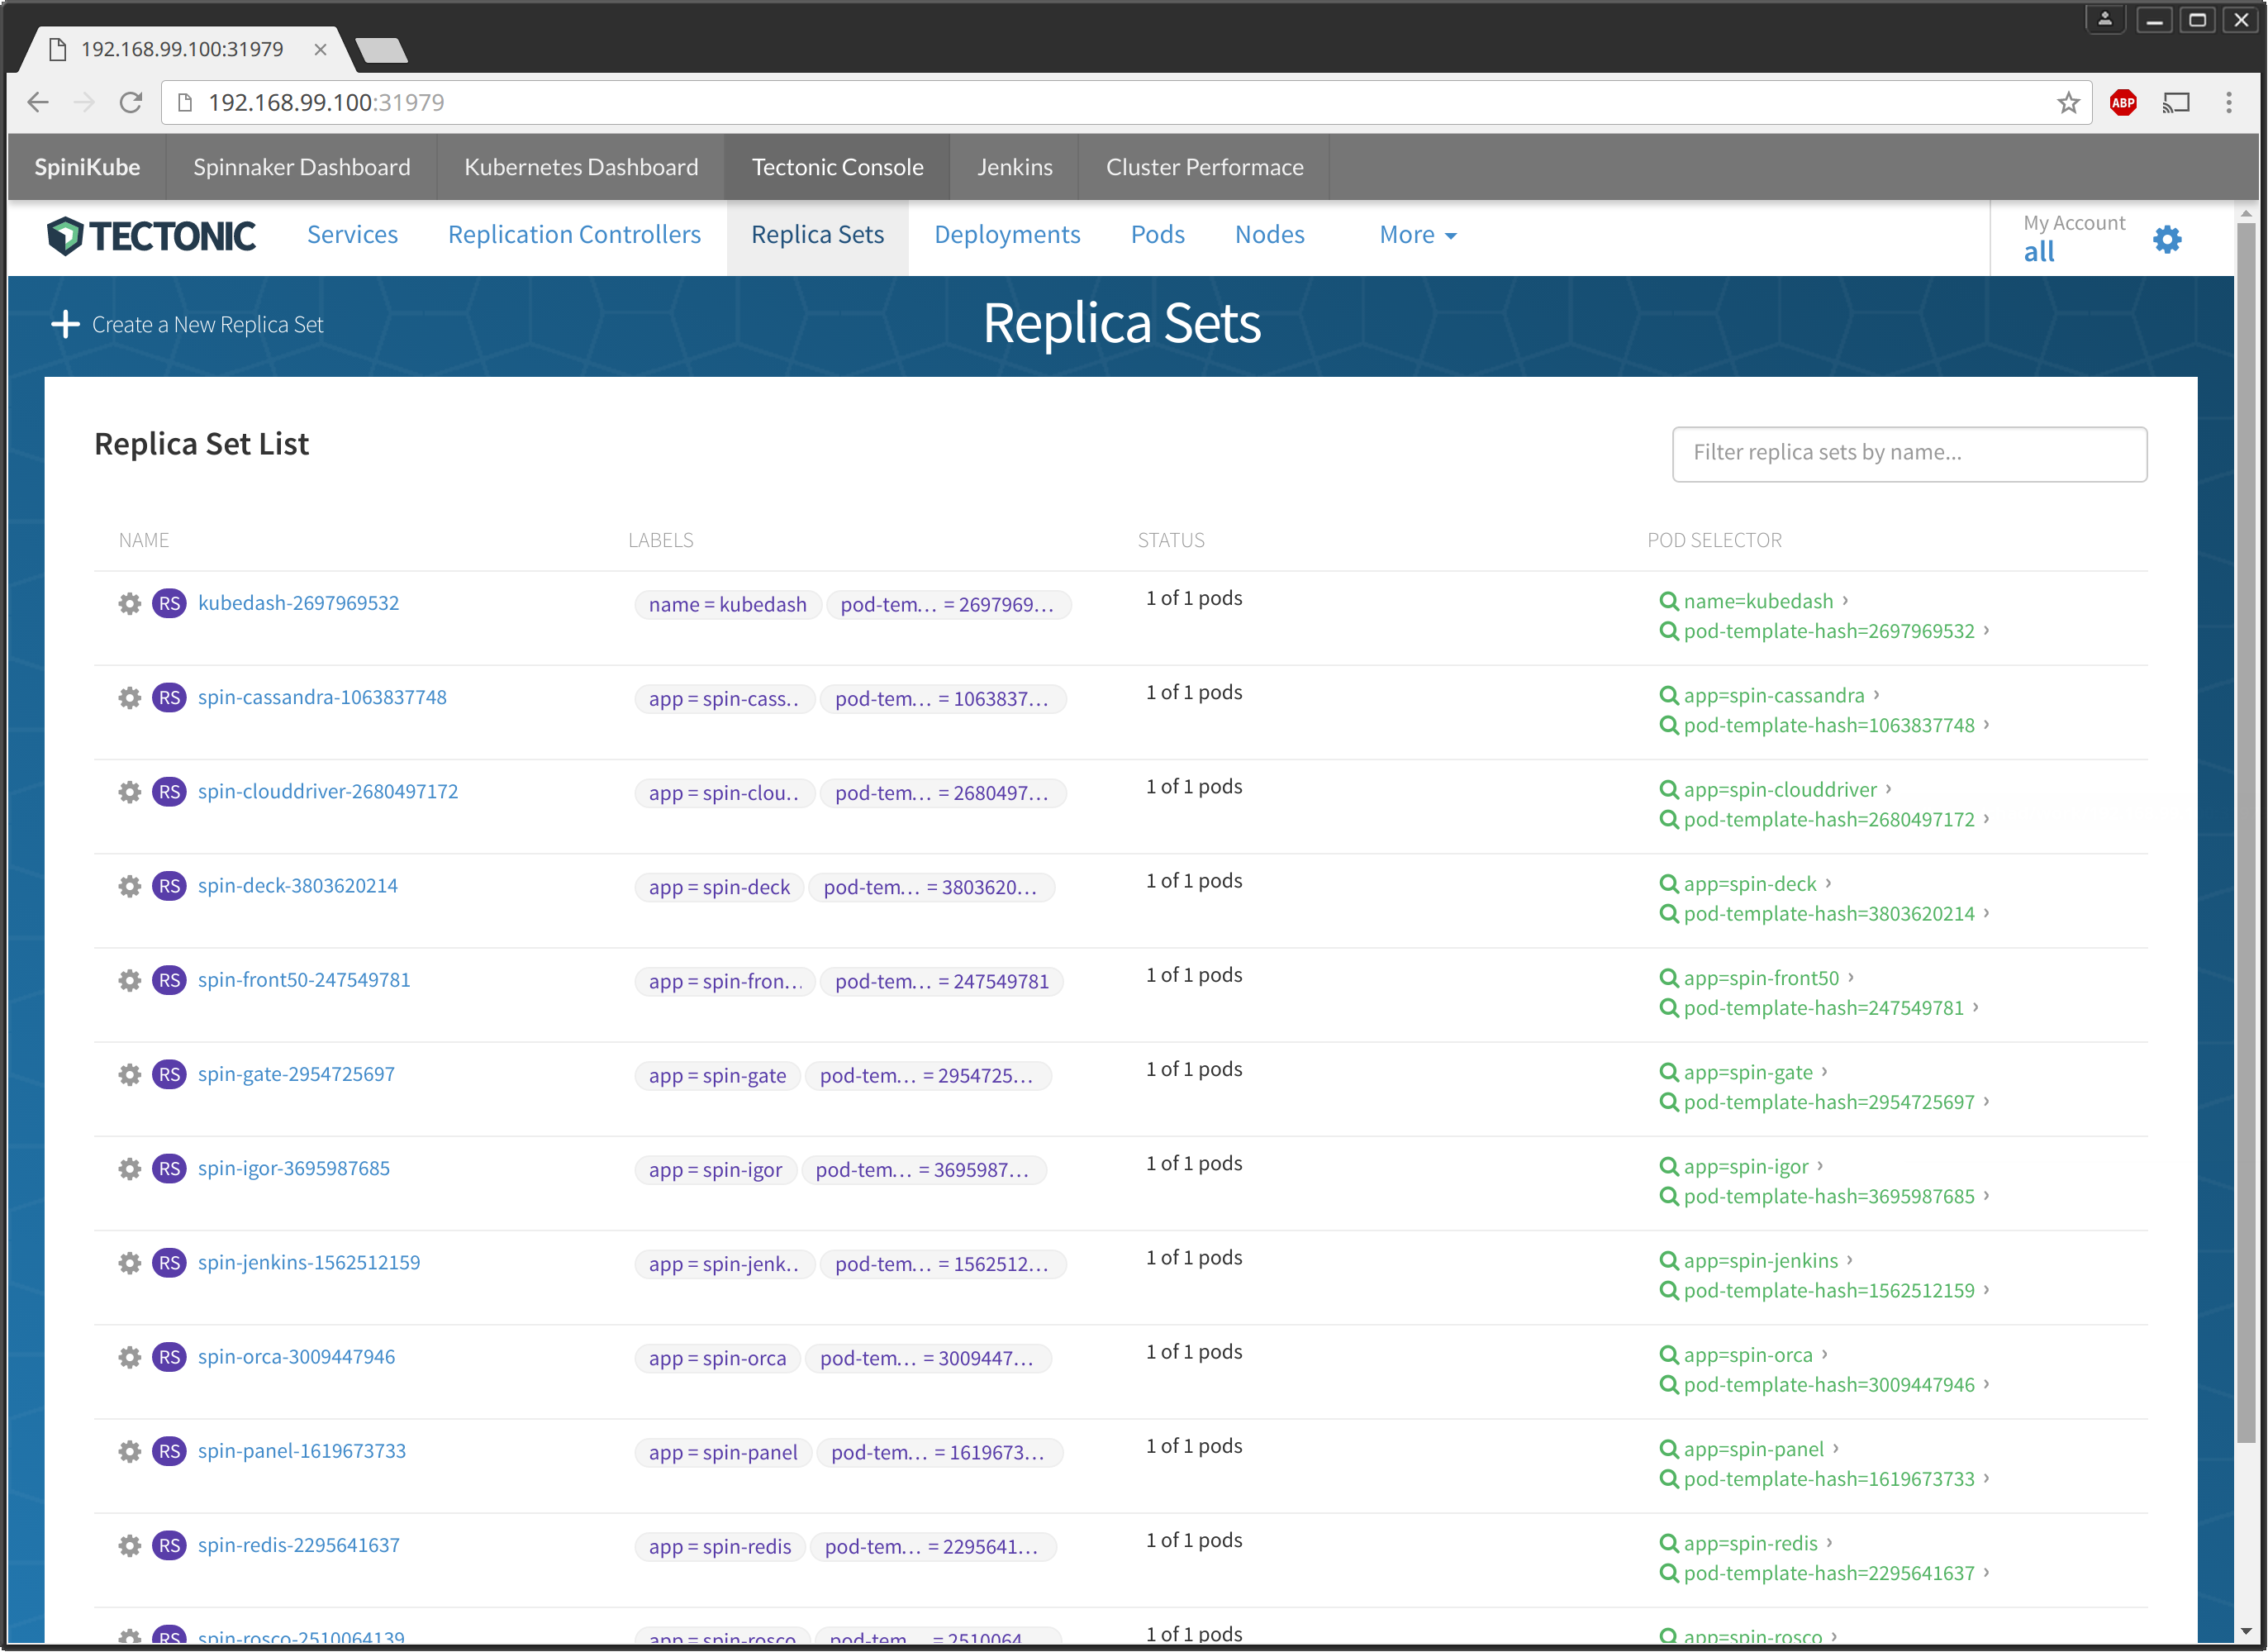Click the search icon for the app=spin-orca selector

point(1668,1355)
